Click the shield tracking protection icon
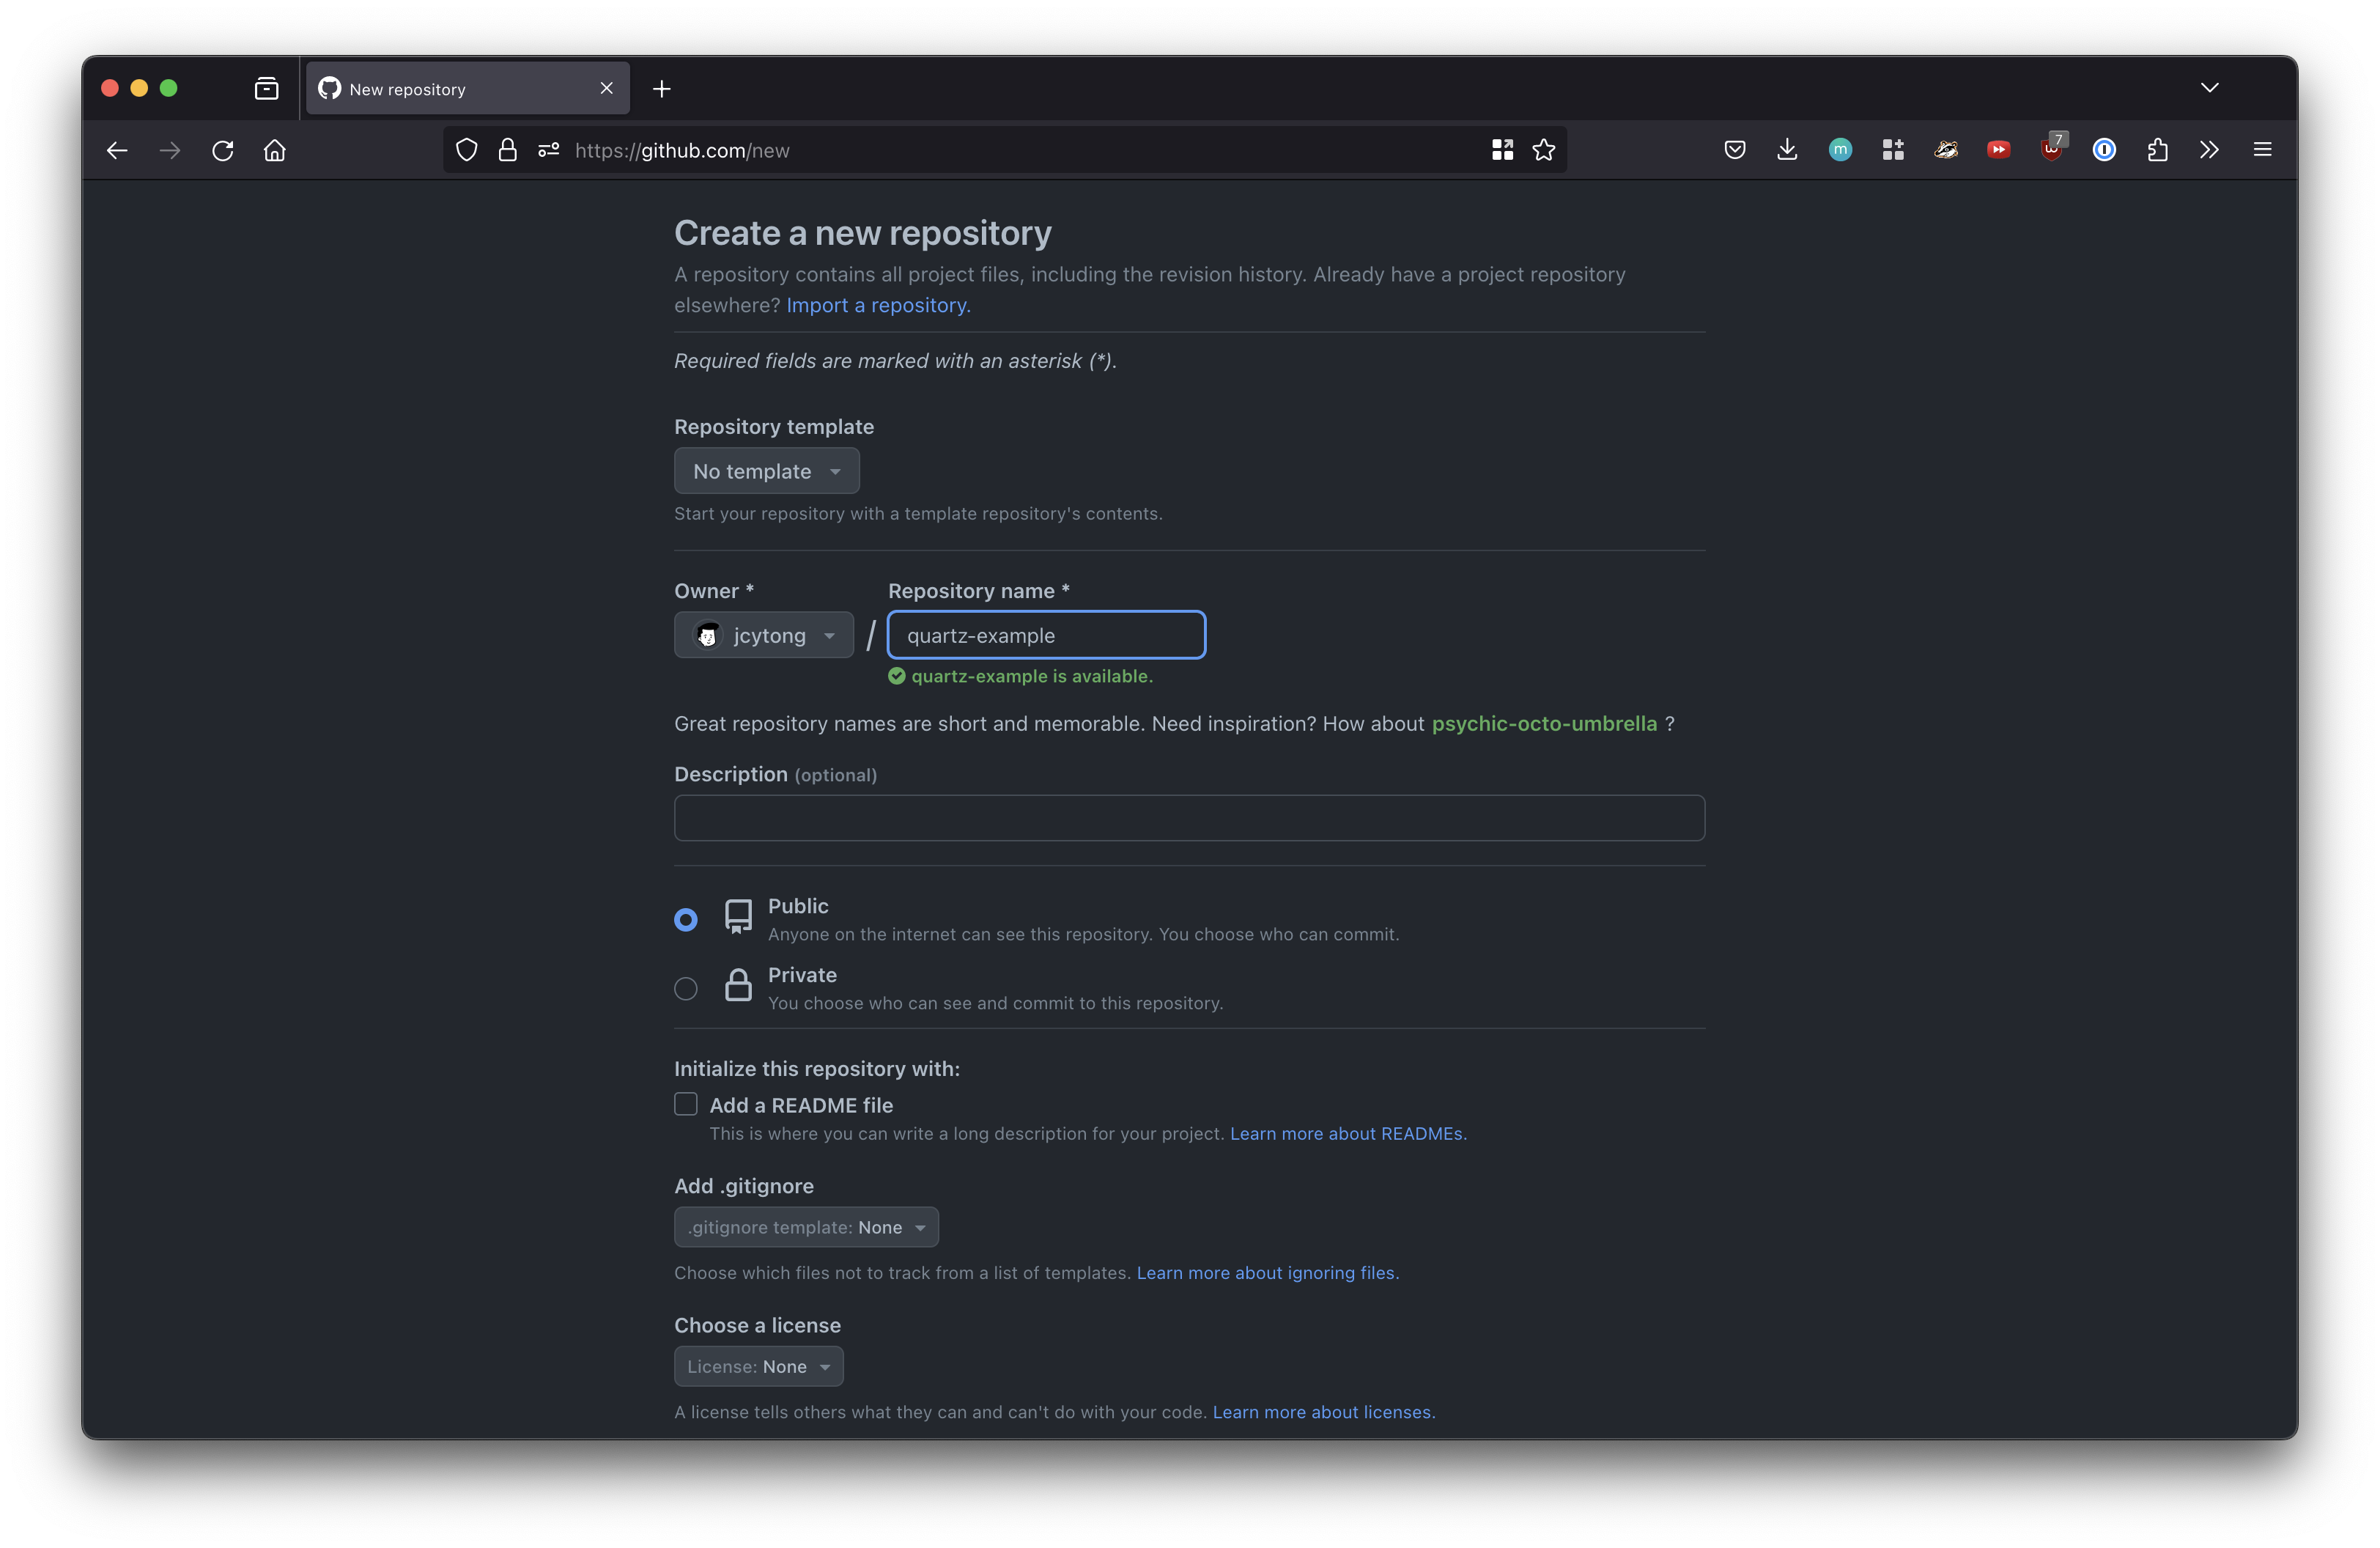The height and width of the screenshot is (1548, 2380). tap(467, 150)
